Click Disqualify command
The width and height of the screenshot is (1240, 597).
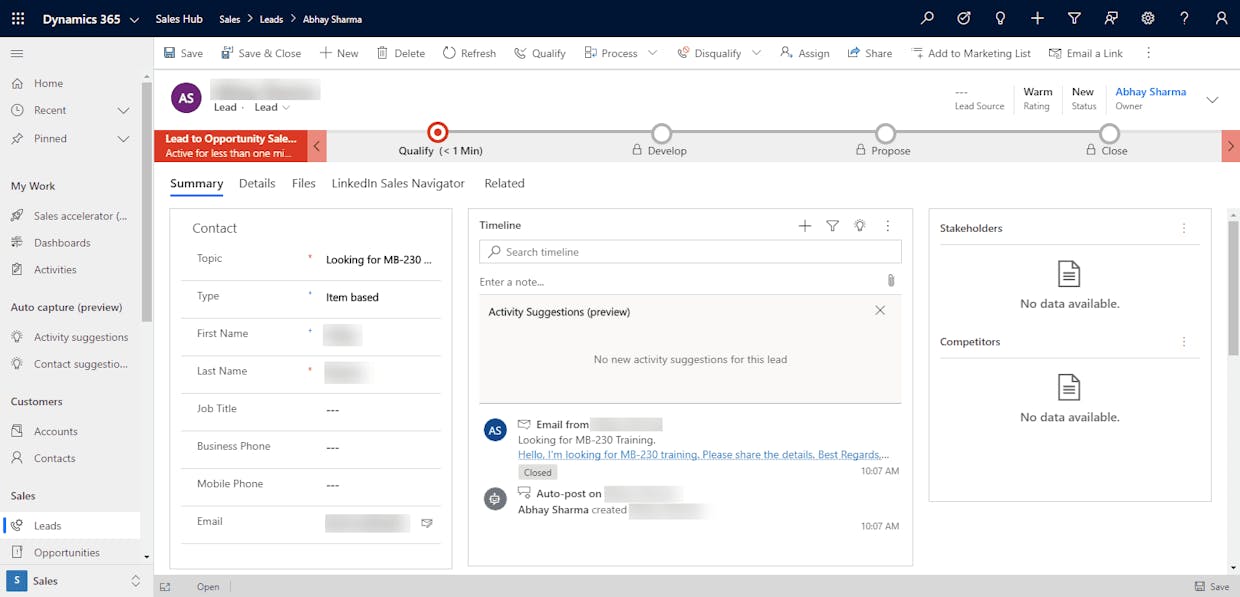(x=709, y=53)
